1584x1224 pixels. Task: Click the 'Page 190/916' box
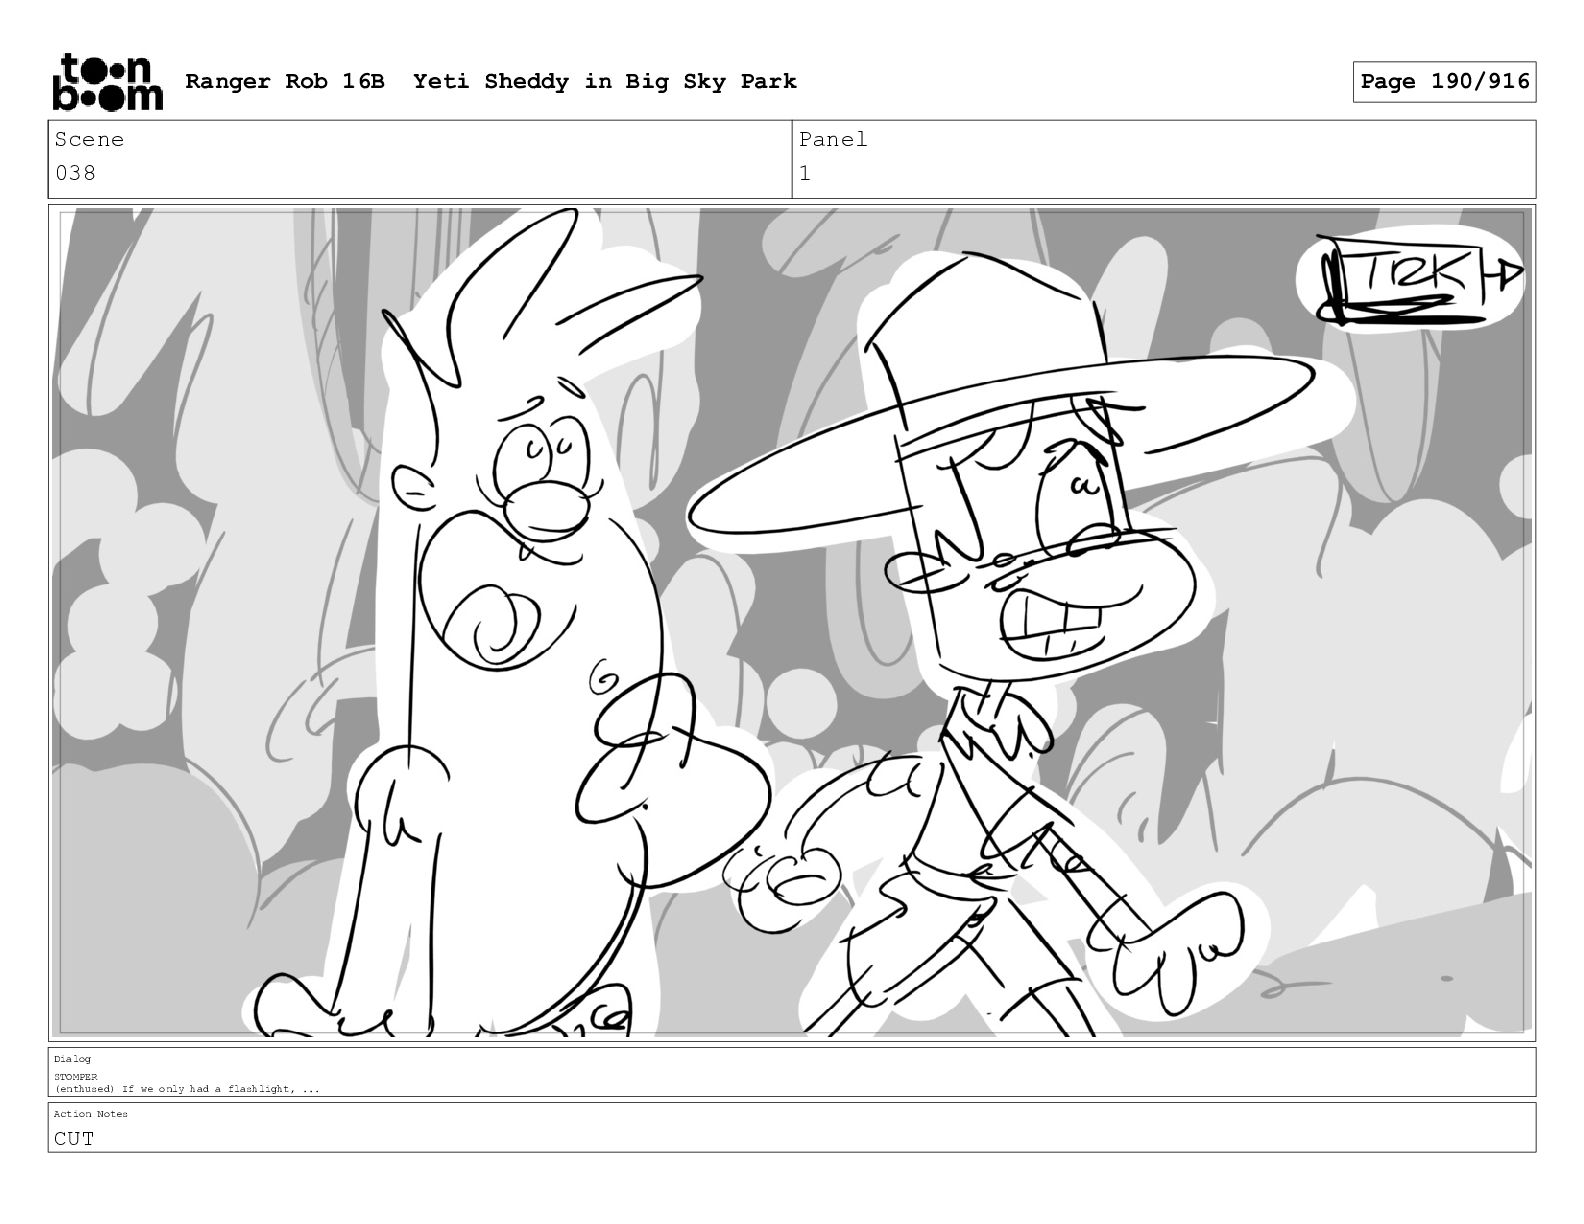tap(1444, 81)
